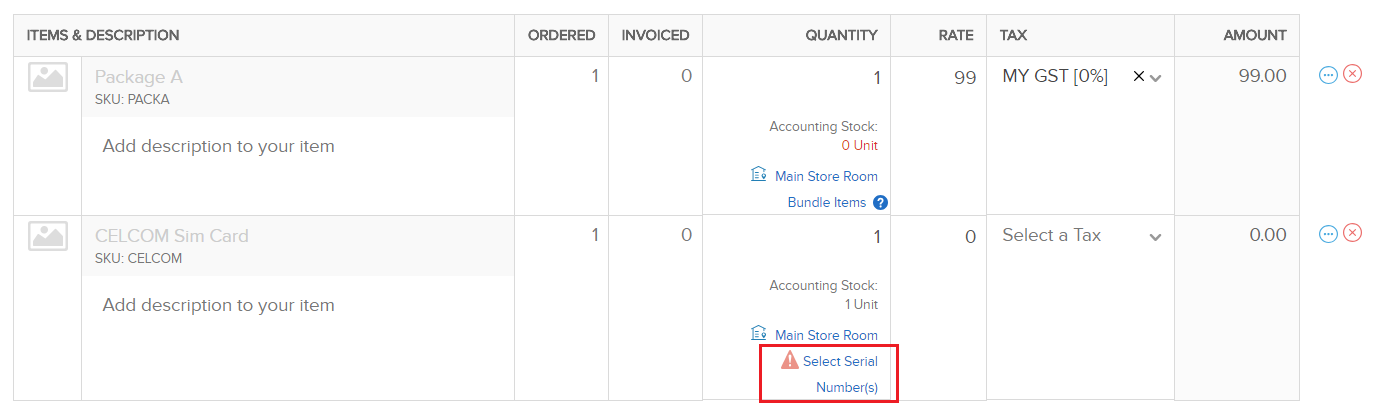The width and height of the screenshot is (1383, 418).
Task: Click the Package A image placeholder
Action: pyautogui.click(x=47, y=77)
